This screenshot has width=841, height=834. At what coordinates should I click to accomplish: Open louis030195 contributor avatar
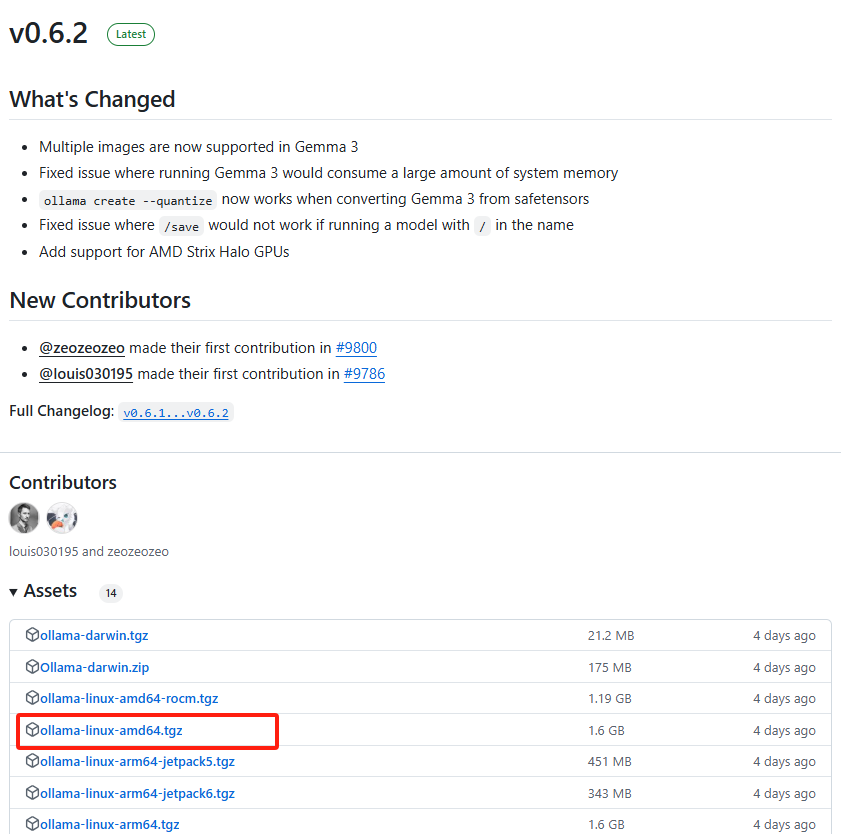pyautogui.click(x=24, y=518)
